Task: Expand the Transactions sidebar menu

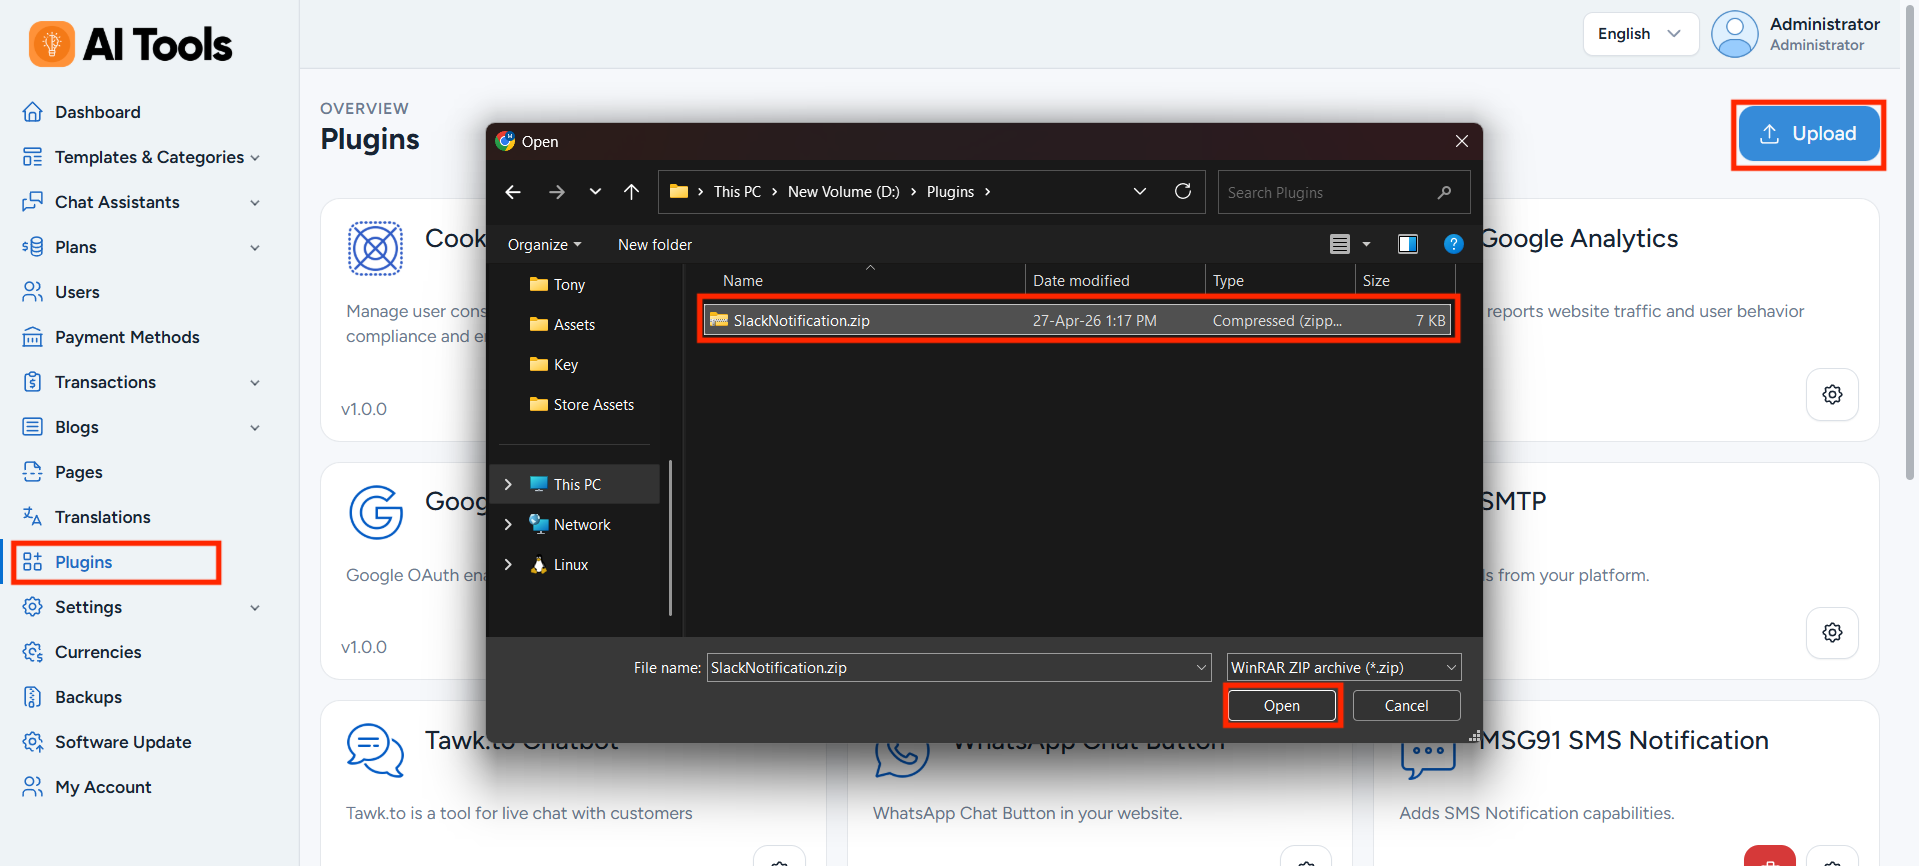Action: click(x=141, y=382)
